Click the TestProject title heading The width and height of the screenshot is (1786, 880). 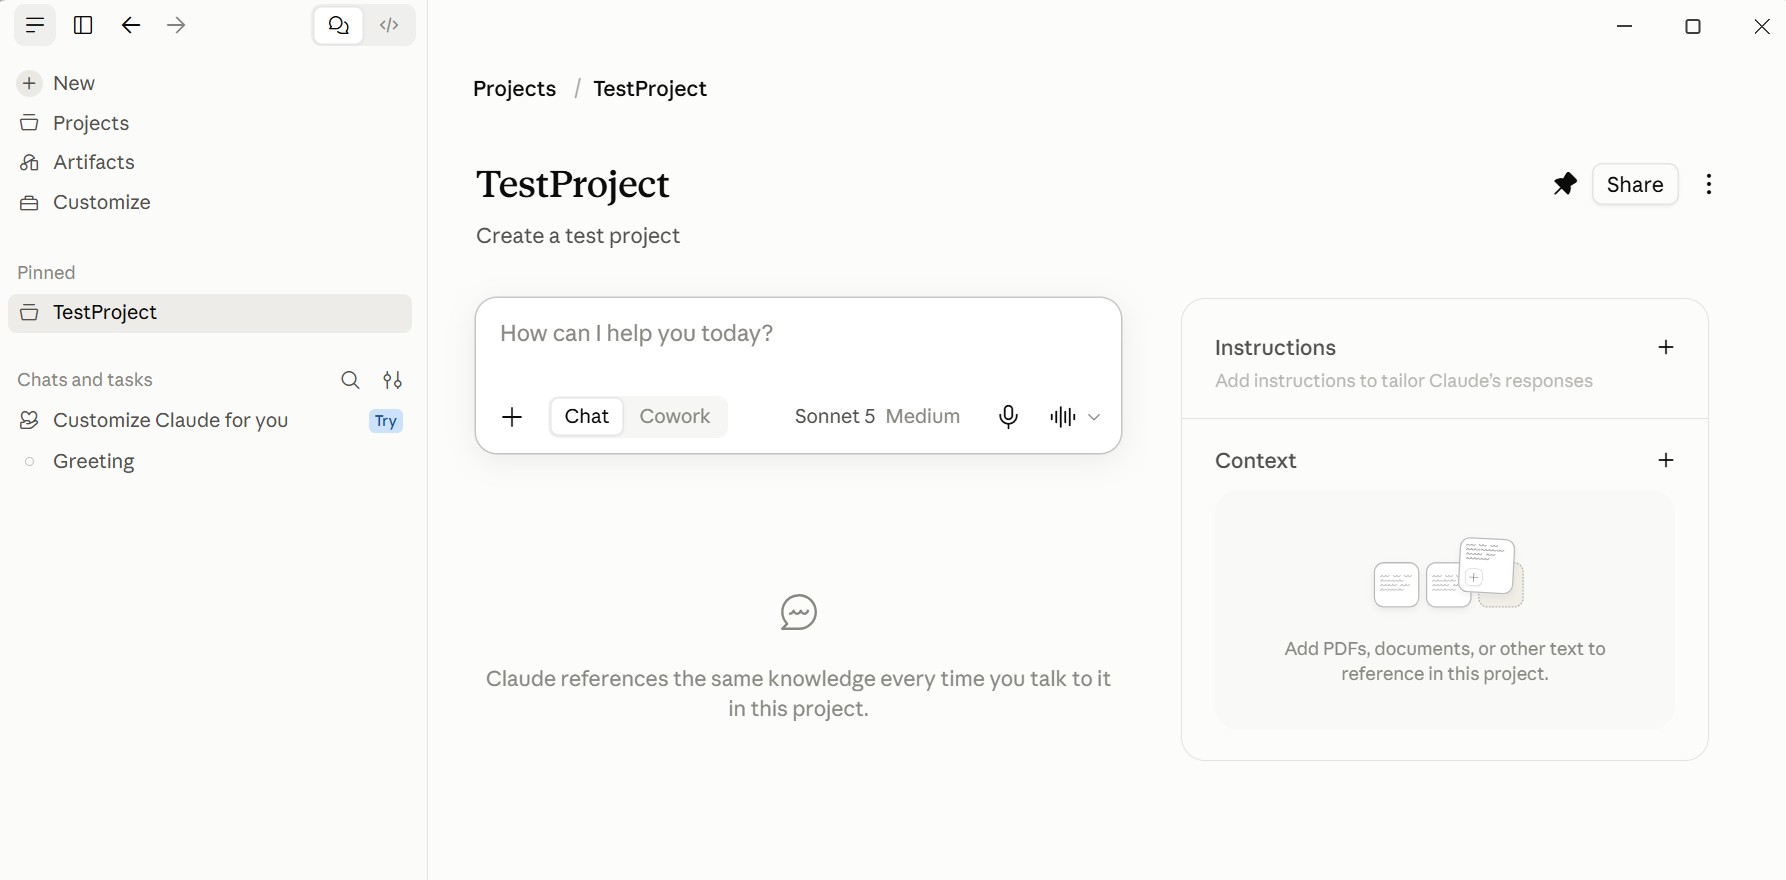[x=573, y=185]
